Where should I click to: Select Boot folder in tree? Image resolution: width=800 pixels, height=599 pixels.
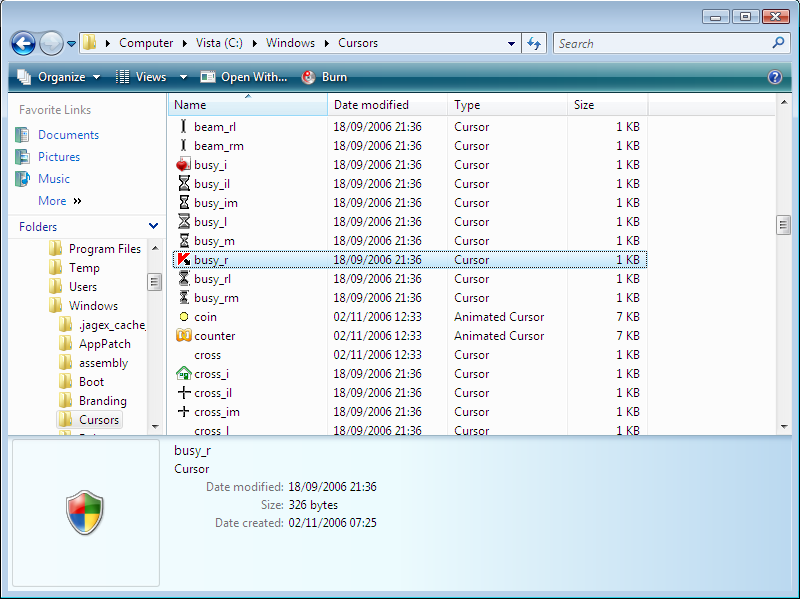[91, 382]
